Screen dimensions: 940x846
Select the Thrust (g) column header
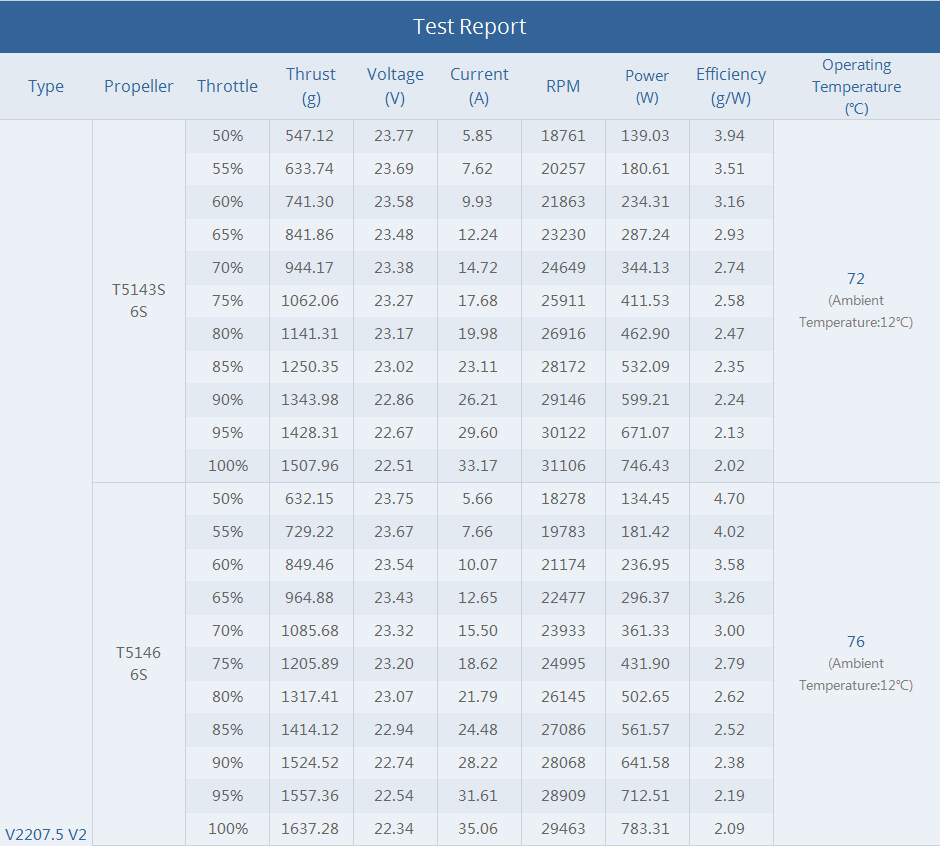click(311, 86)
